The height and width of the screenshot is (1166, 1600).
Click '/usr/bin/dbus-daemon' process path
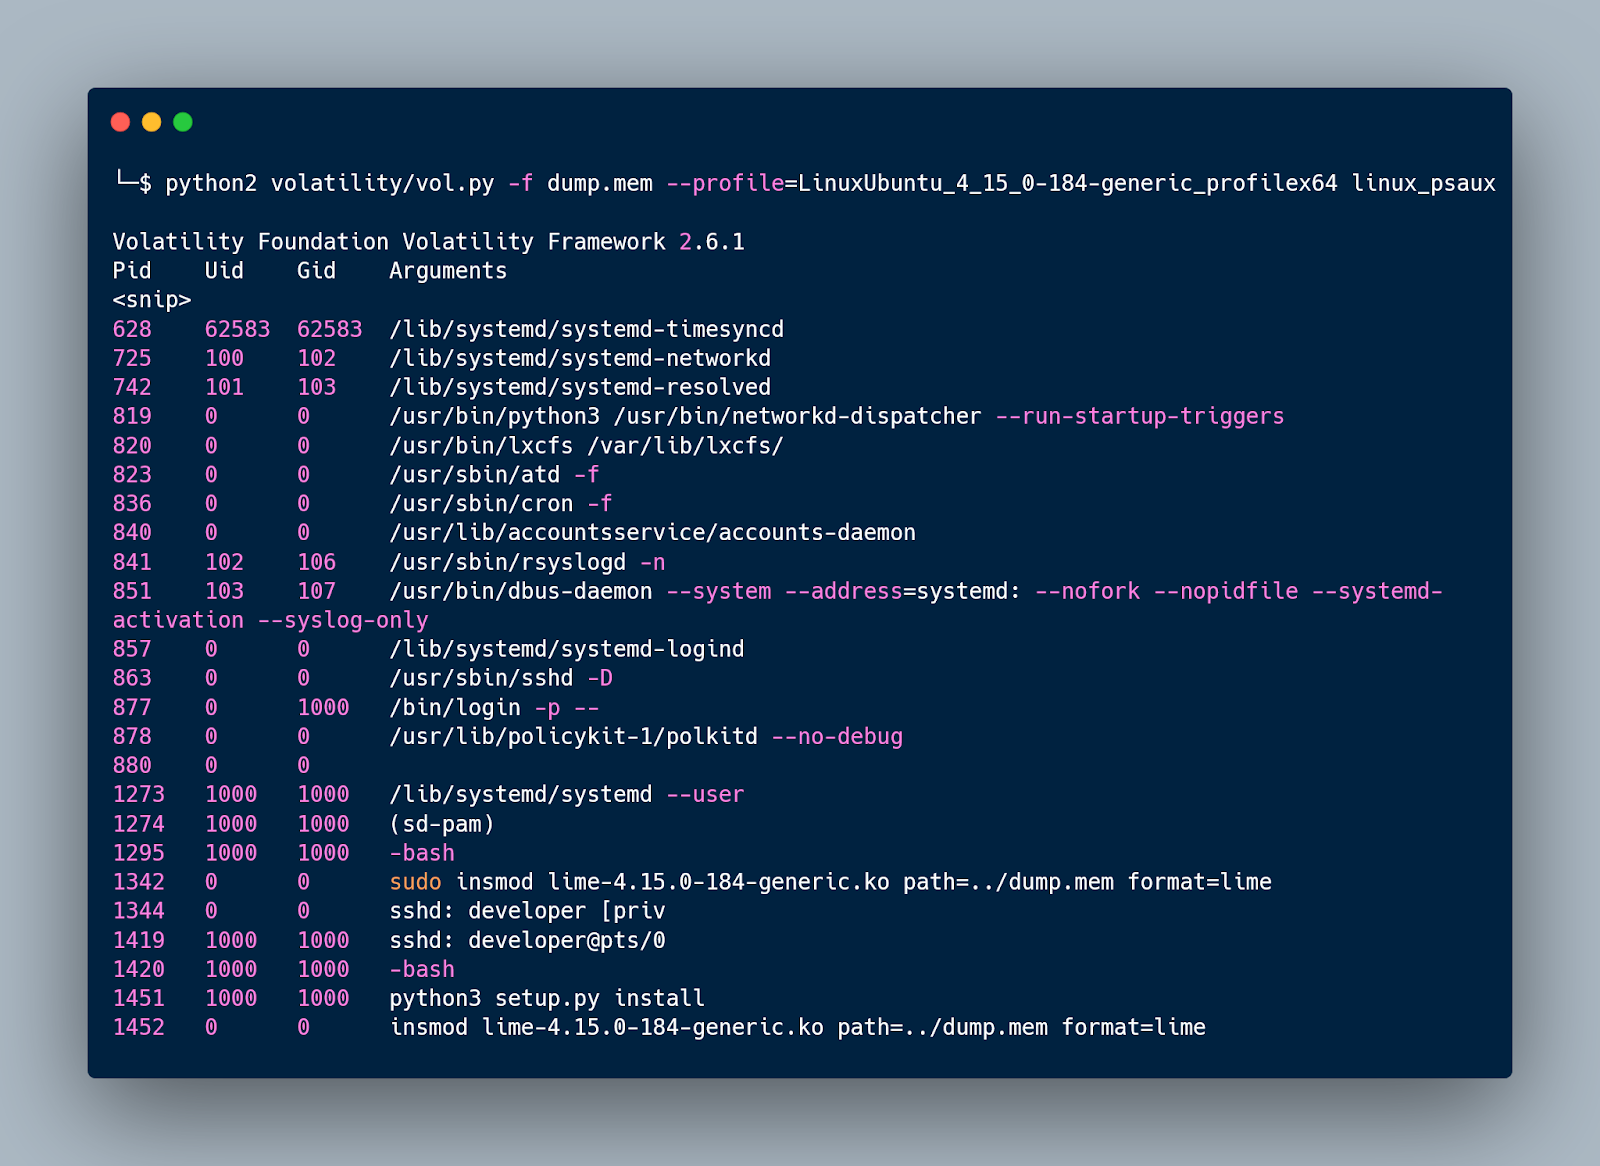(x=521, y=591)
